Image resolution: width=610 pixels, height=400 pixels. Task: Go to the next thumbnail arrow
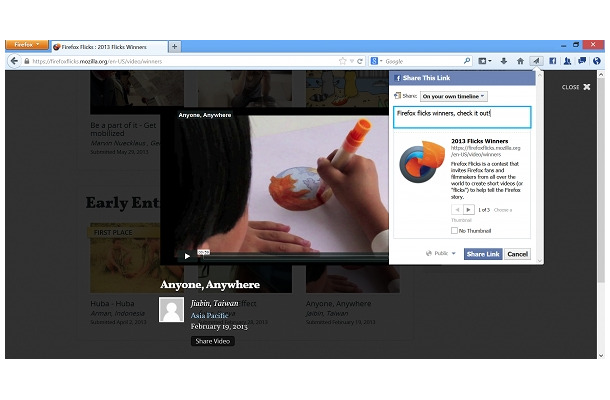[468, 210]
